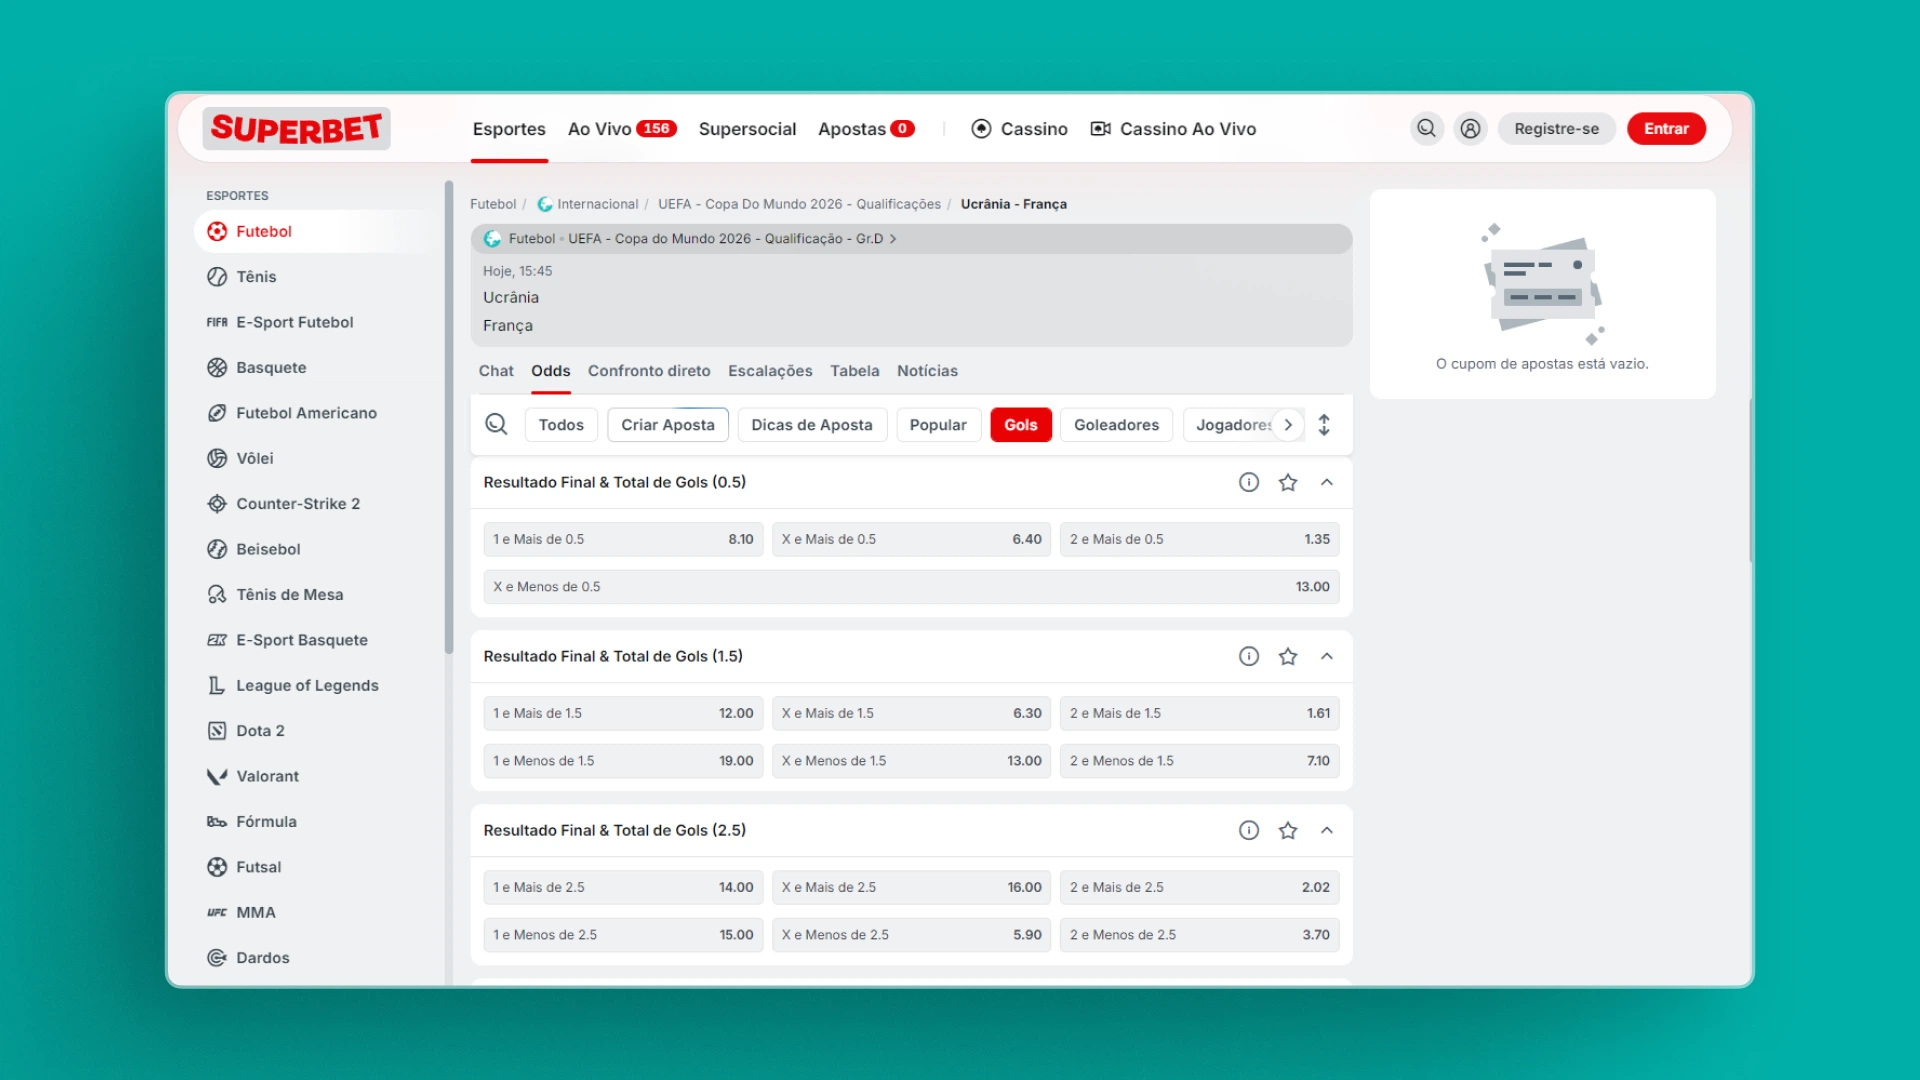The width and height of the screenshot is (1920, 1080).
Task: Collapse the Total de Gols (2.5) section
Action: point(1326,830)
